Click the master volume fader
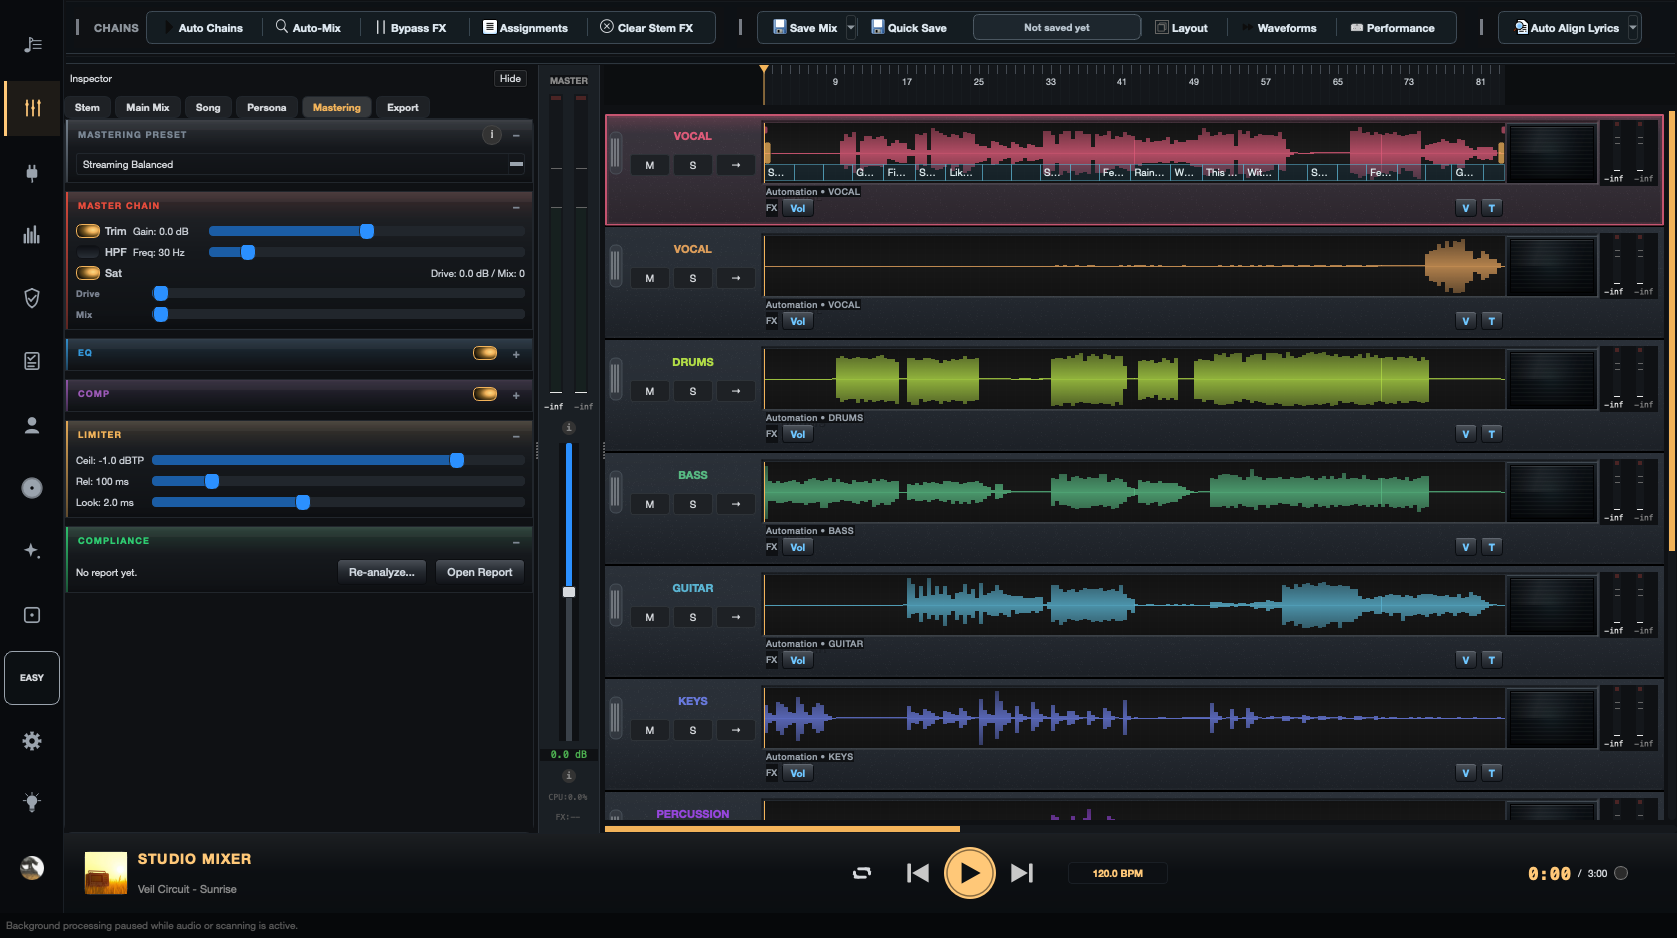The width and height of the screenshot is (1677, 938). click(569, 592)
